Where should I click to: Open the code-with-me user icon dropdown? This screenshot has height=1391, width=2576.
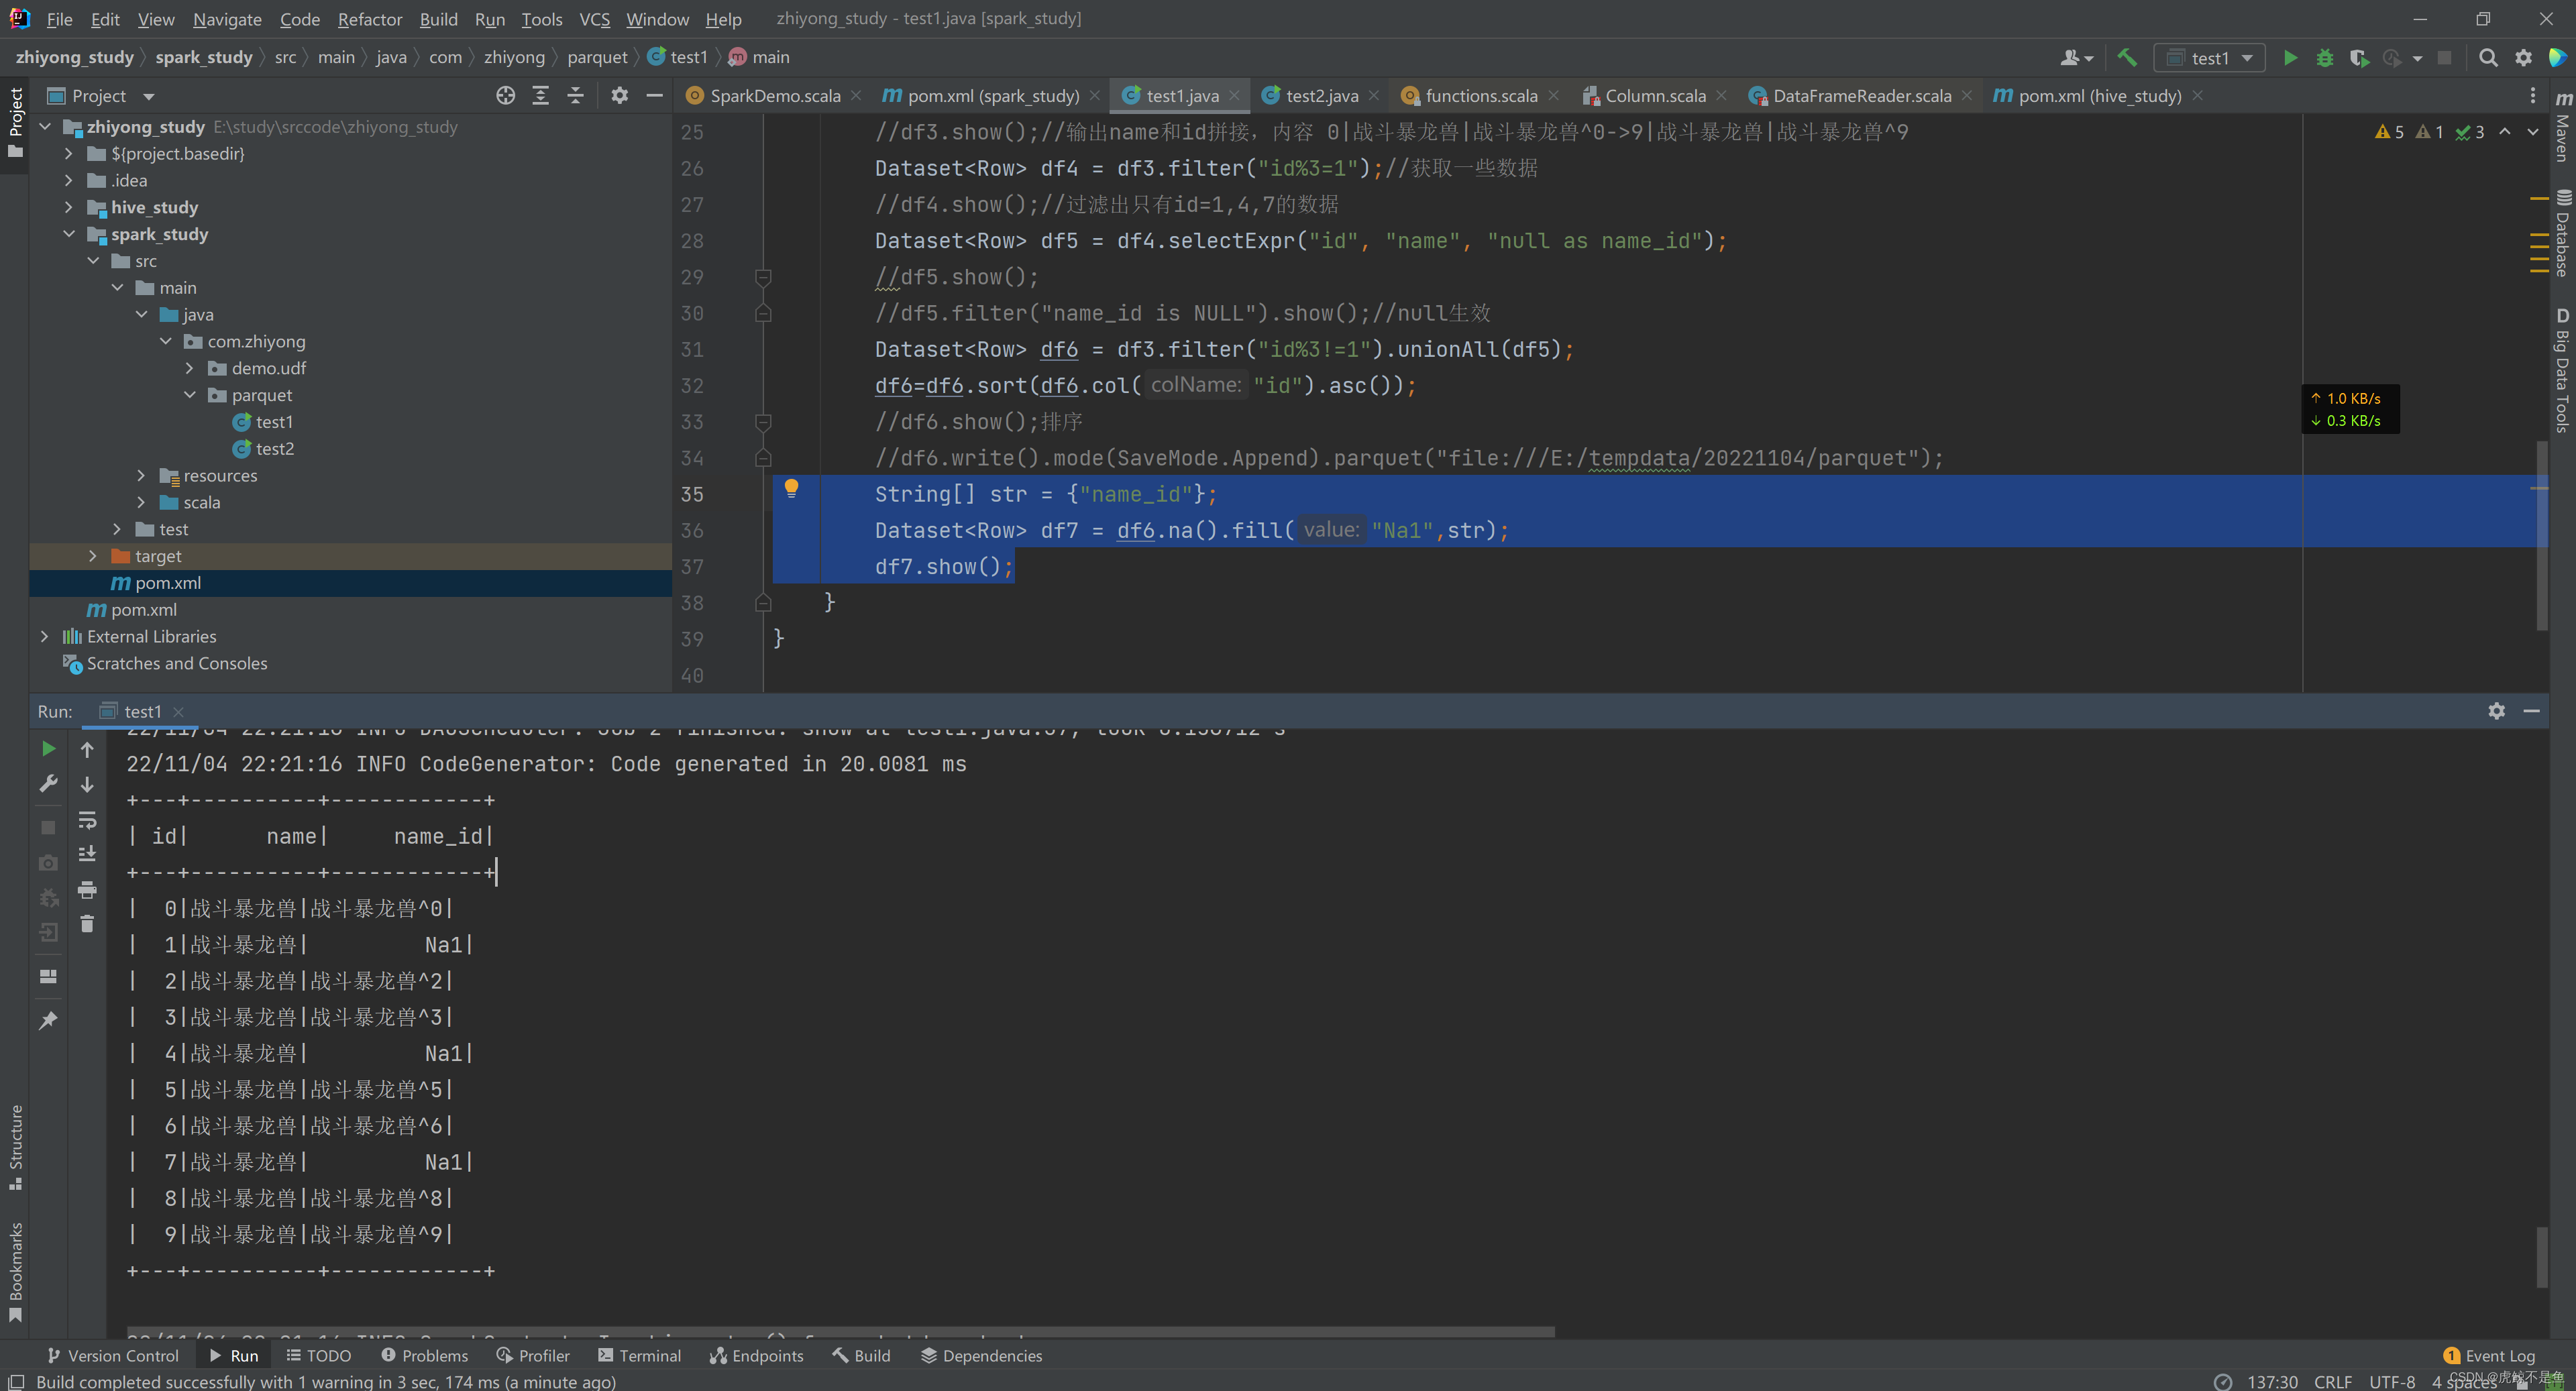2076,58
